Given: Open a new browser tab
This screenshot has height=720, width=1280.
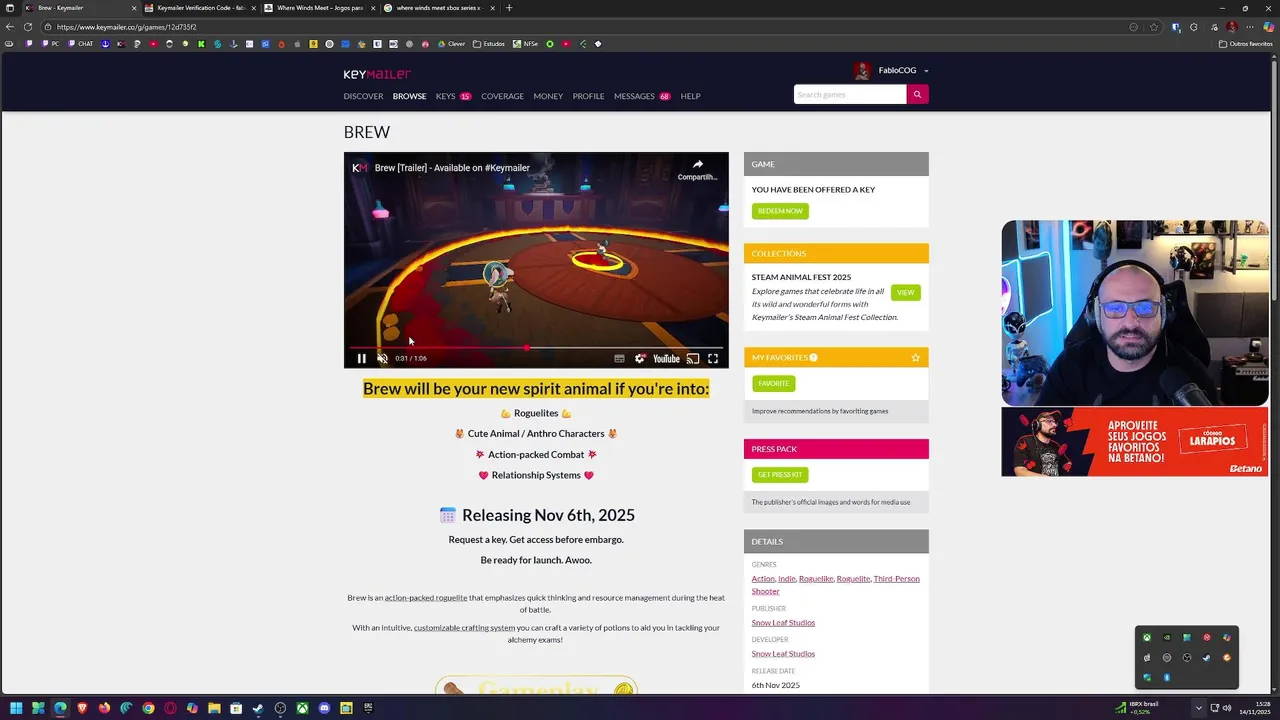Looking at the screenshot, I should click(x=509, y=8).
